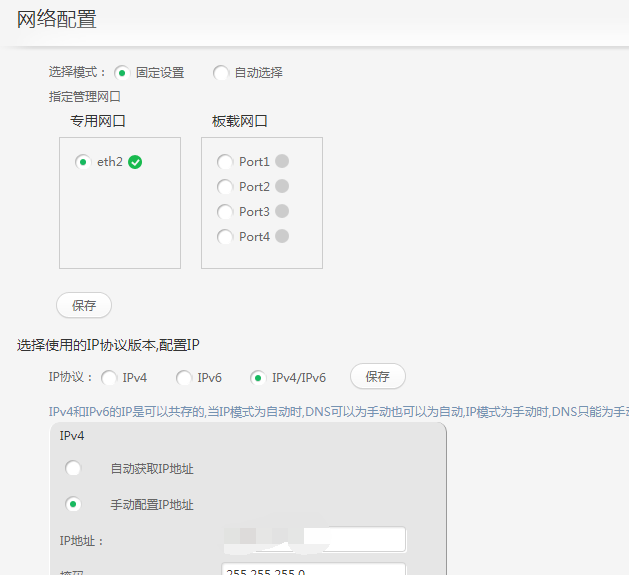Image resolution: width=629 pixels, height=575 pixels.
Task: Click gray status indicator beside Port2
Action: point(282,186)
